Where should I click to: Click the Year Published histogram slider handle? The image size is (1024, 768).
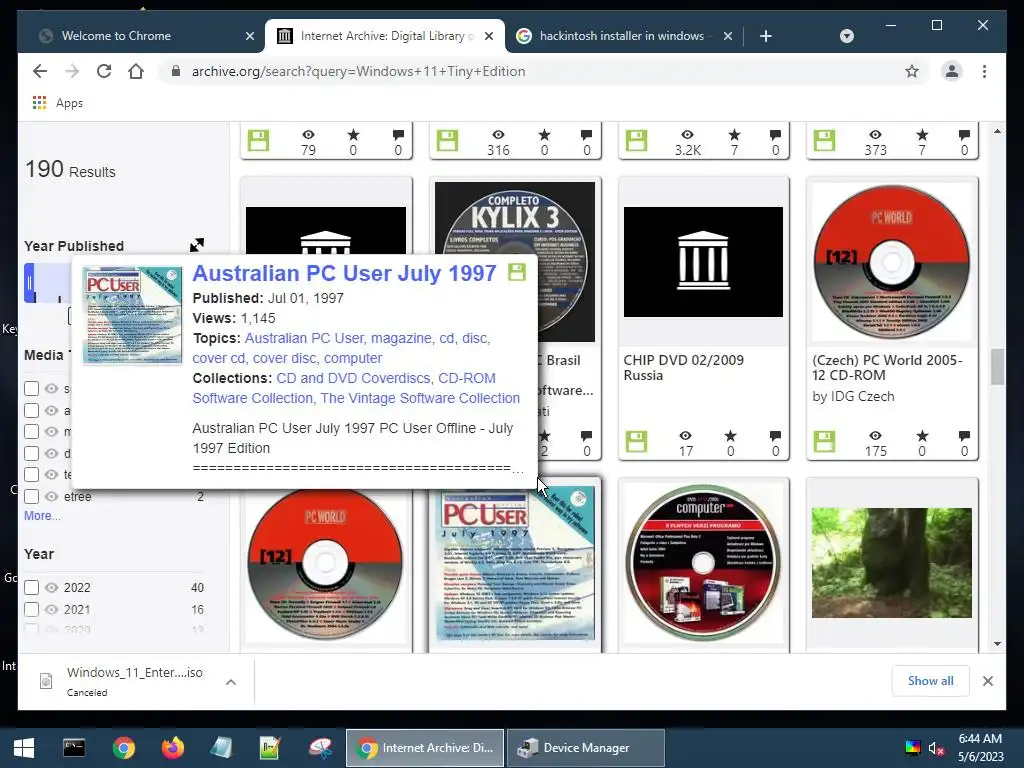pyautogui.click(x=29, y=283)
